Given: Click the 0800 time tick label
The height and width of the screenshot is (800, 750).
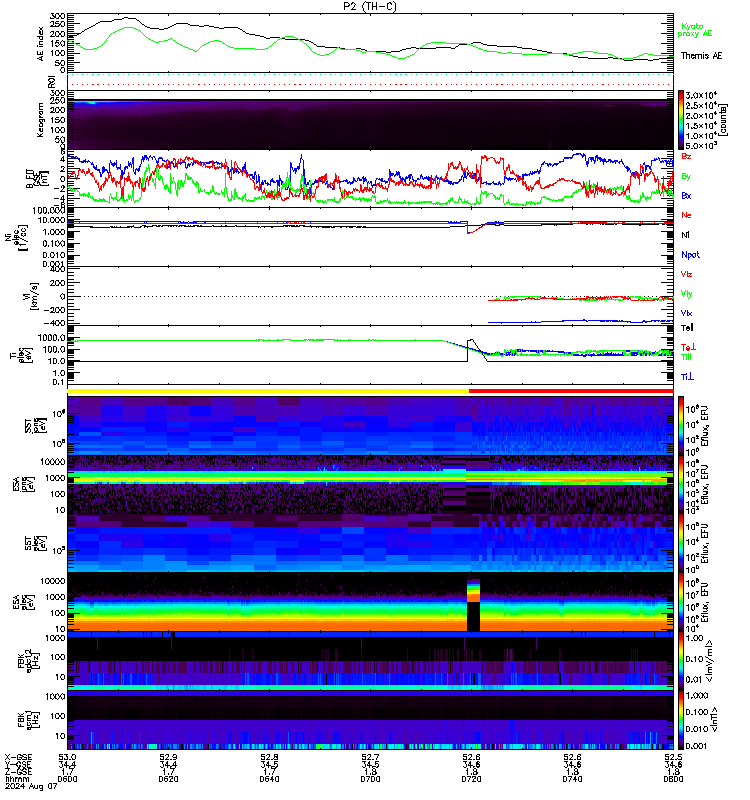Looking at the screenshot, I should pos(673,779).
